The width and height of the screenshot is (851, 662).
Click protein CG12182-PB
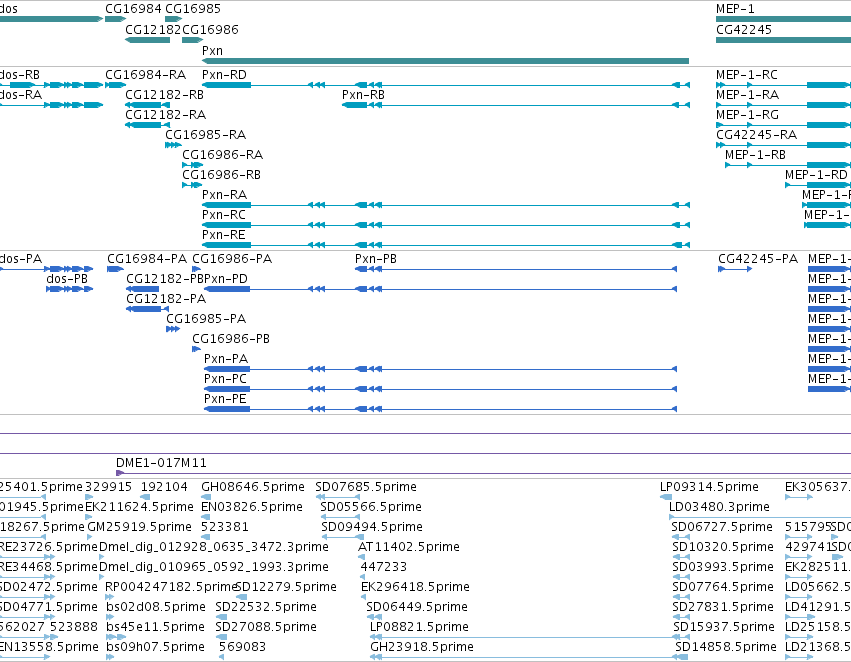coord(143,289)
